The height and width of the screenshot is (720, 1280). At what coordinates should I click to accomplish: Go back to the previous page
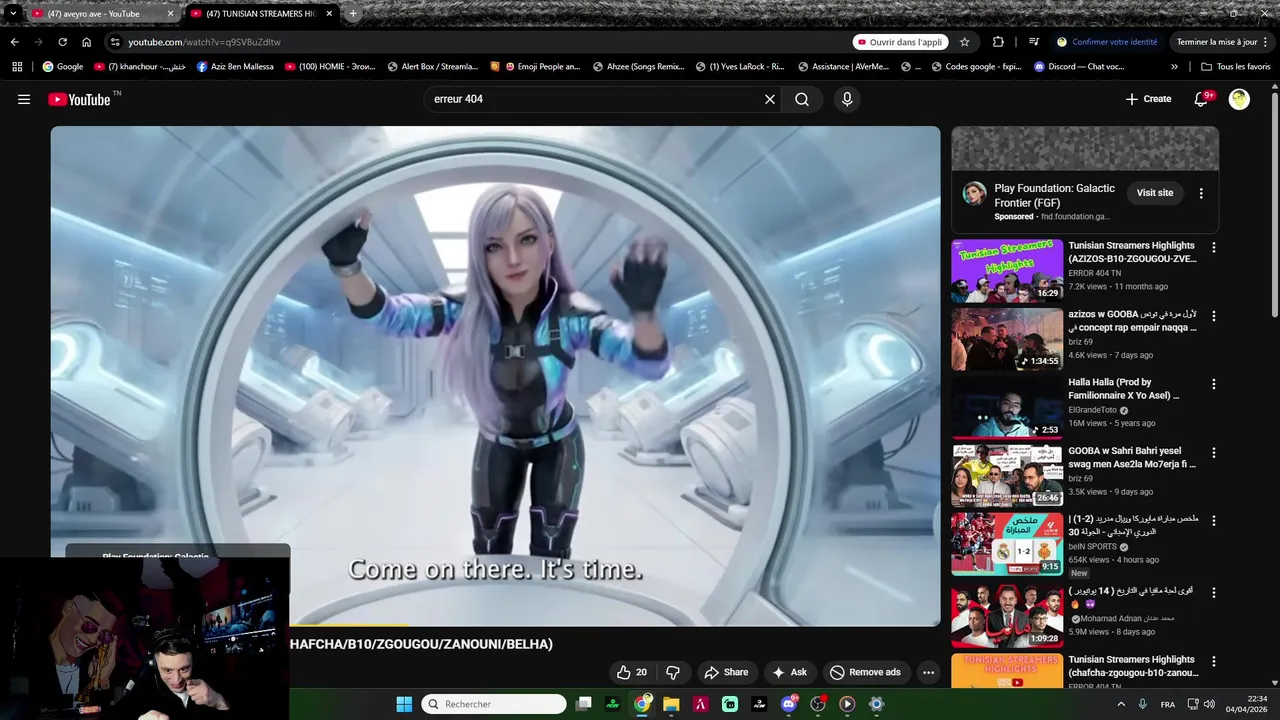[x=14, y=42]
